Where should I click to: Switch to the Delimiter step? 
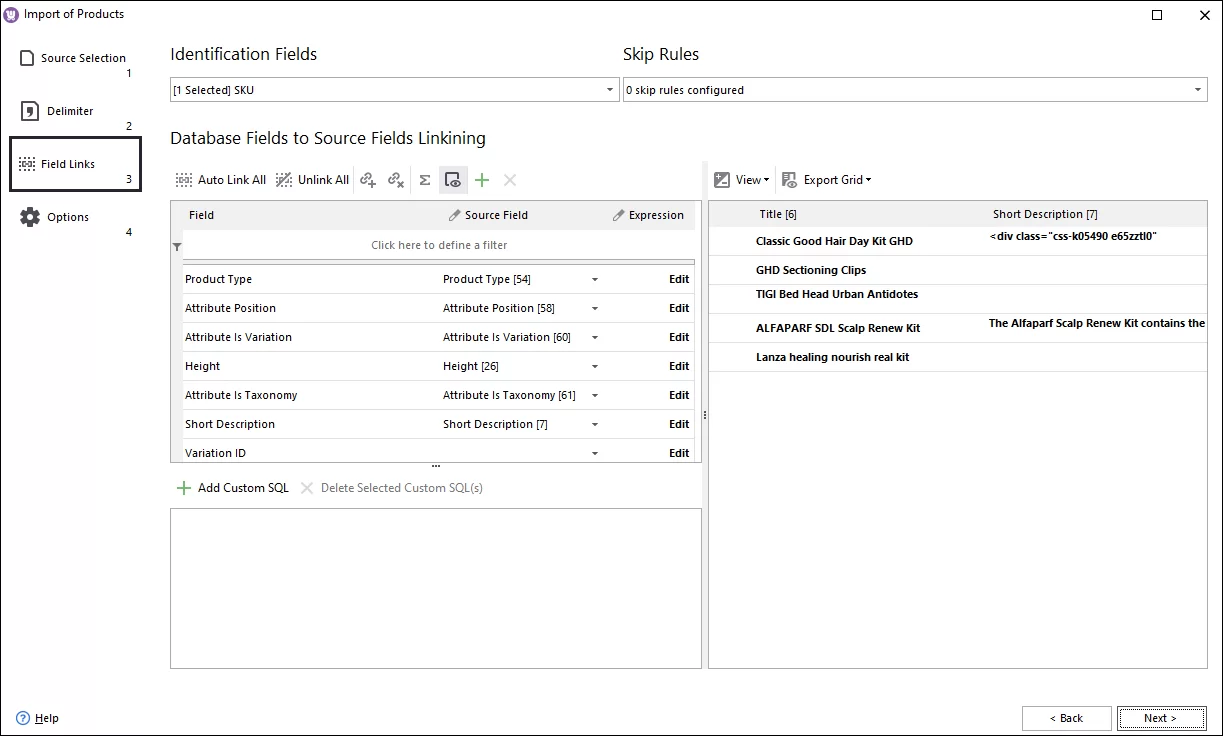click(x=29, y=110)
